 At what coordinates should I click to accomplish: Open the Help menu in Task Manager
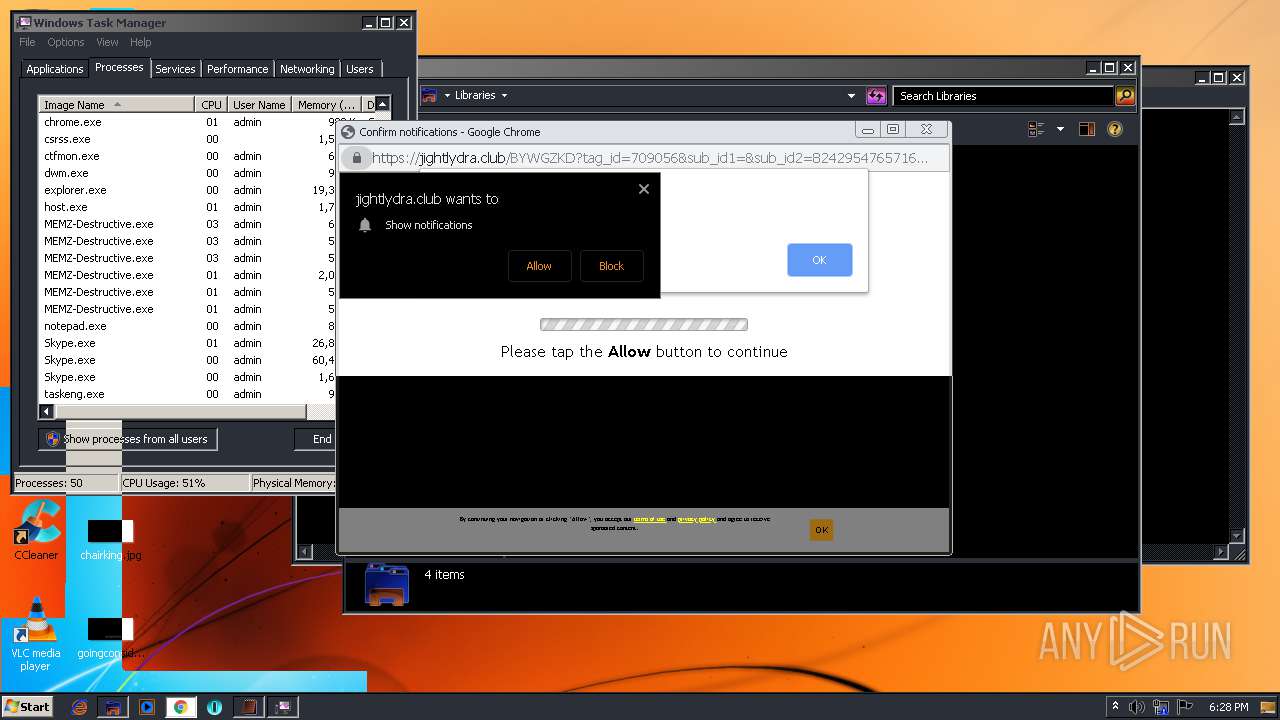click(x=140, y=42)
